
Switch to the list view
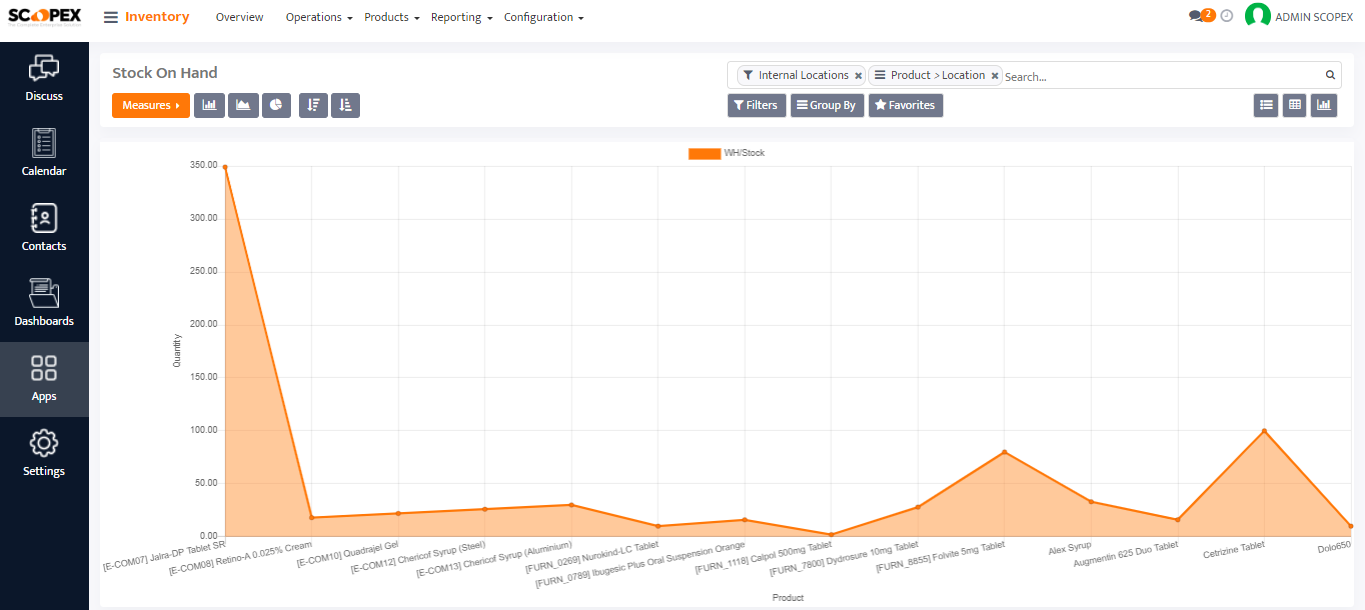(1266, 105)
